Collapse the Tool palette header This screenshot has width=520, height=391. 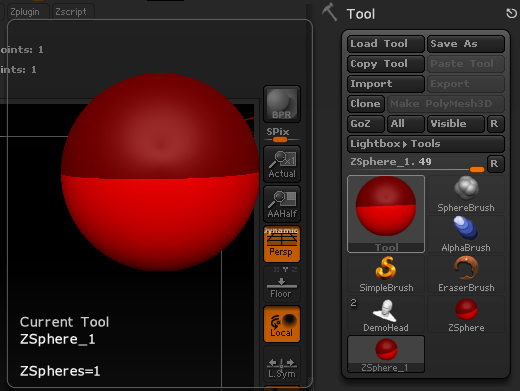pos(361,14)
